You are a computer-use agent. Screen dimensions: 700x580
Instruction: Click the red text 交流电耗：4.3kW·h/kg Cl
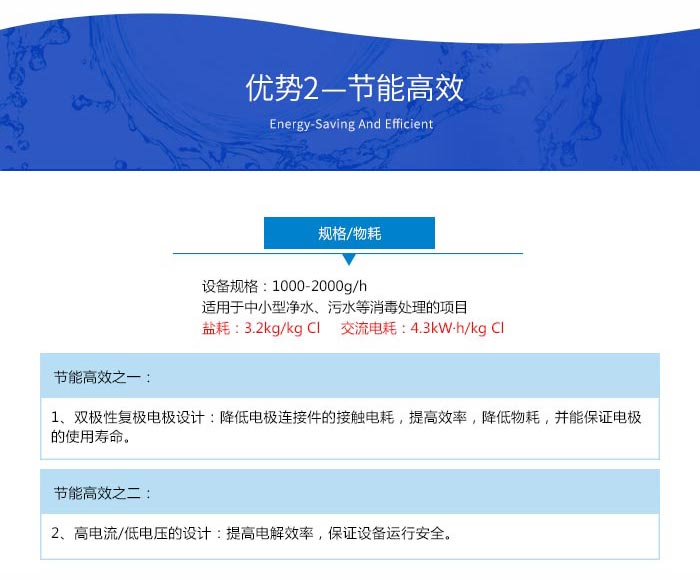(422, 328)
